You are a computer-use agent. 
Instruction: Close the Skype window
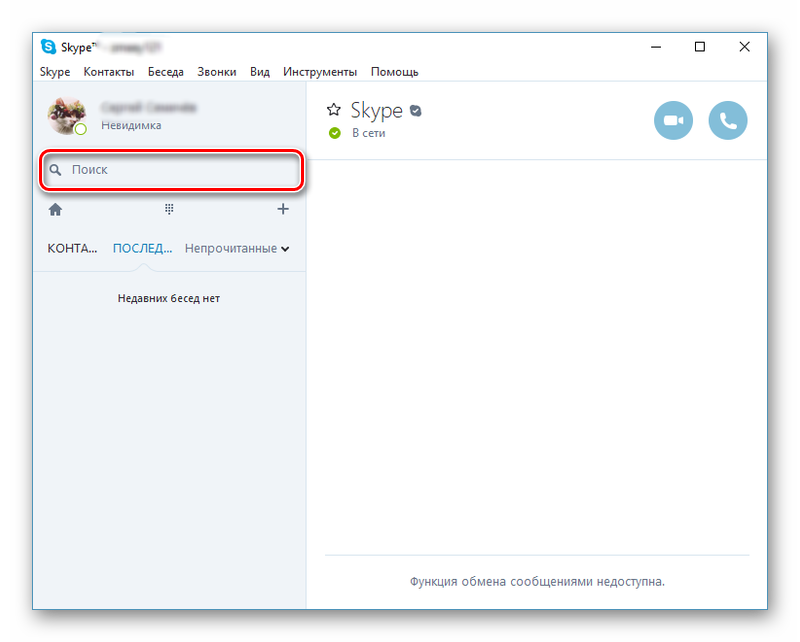click(744, 47)
